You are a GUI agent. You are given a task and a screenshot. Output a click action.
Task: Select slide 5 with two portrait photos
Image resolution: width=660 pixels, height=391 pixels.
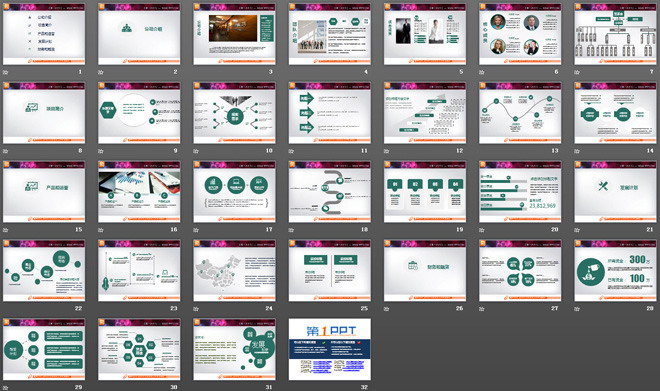tap(425, 34)
